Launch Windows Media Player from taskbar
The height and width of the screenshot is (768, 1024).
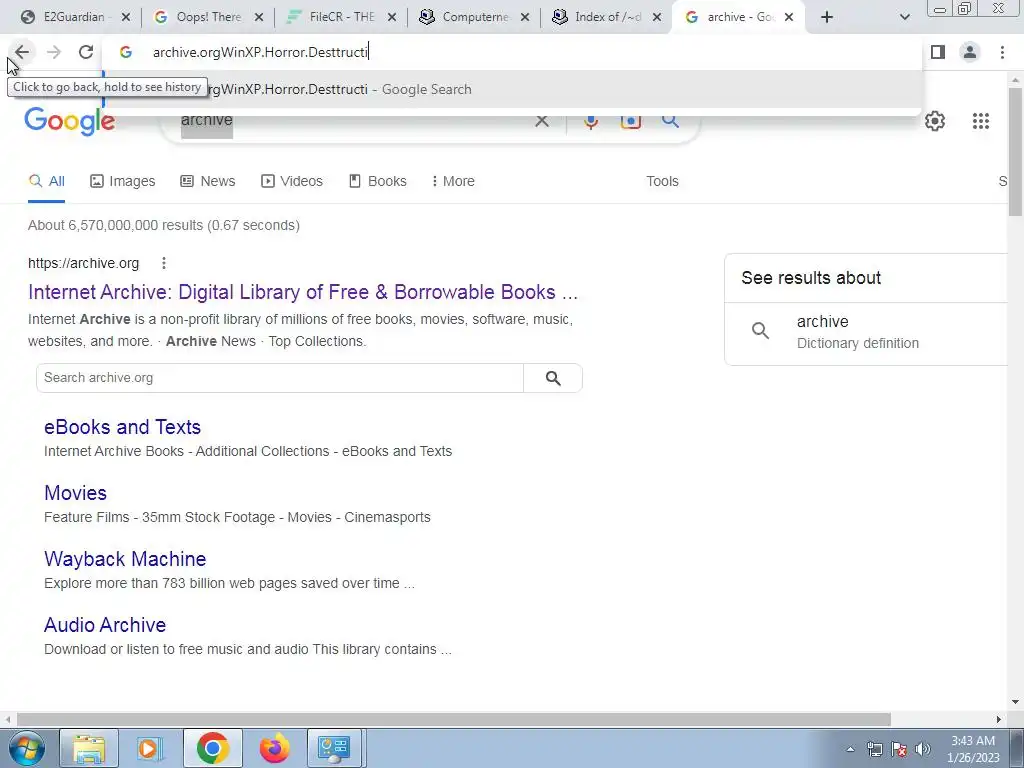click(150, 748)
